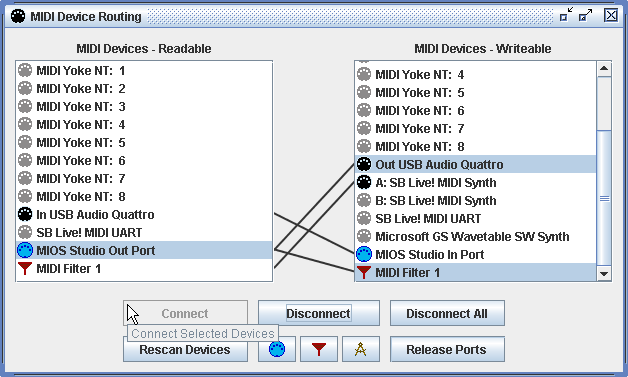Click the Disconnect button
The image size is (628, 377).
click(x=319, y=313)
